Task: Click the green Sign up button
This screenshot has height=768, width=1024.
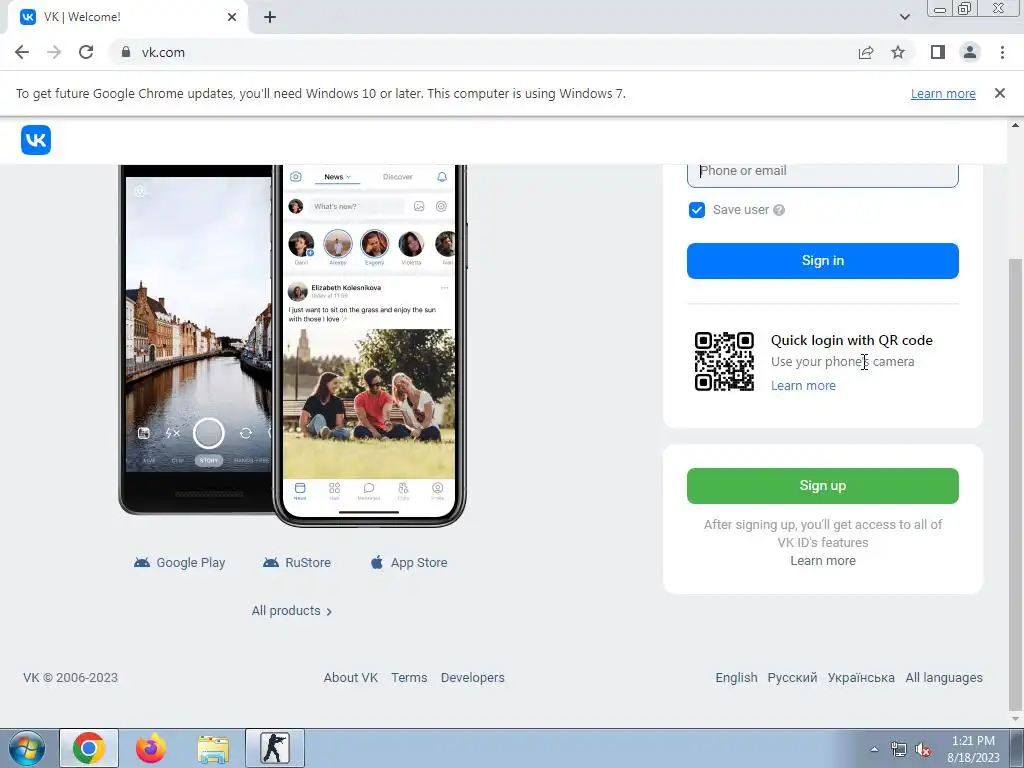Action: 823,486
